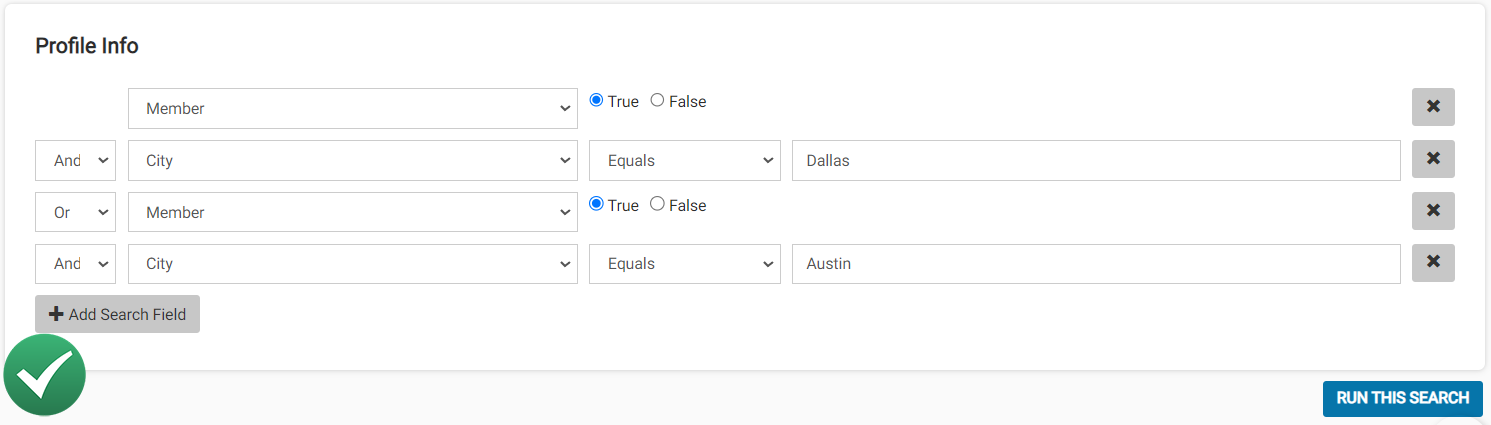Remove the first Member search row
Viewport: 1491px width, 425px height.
pyautogui.click(x=1433, y=107)
